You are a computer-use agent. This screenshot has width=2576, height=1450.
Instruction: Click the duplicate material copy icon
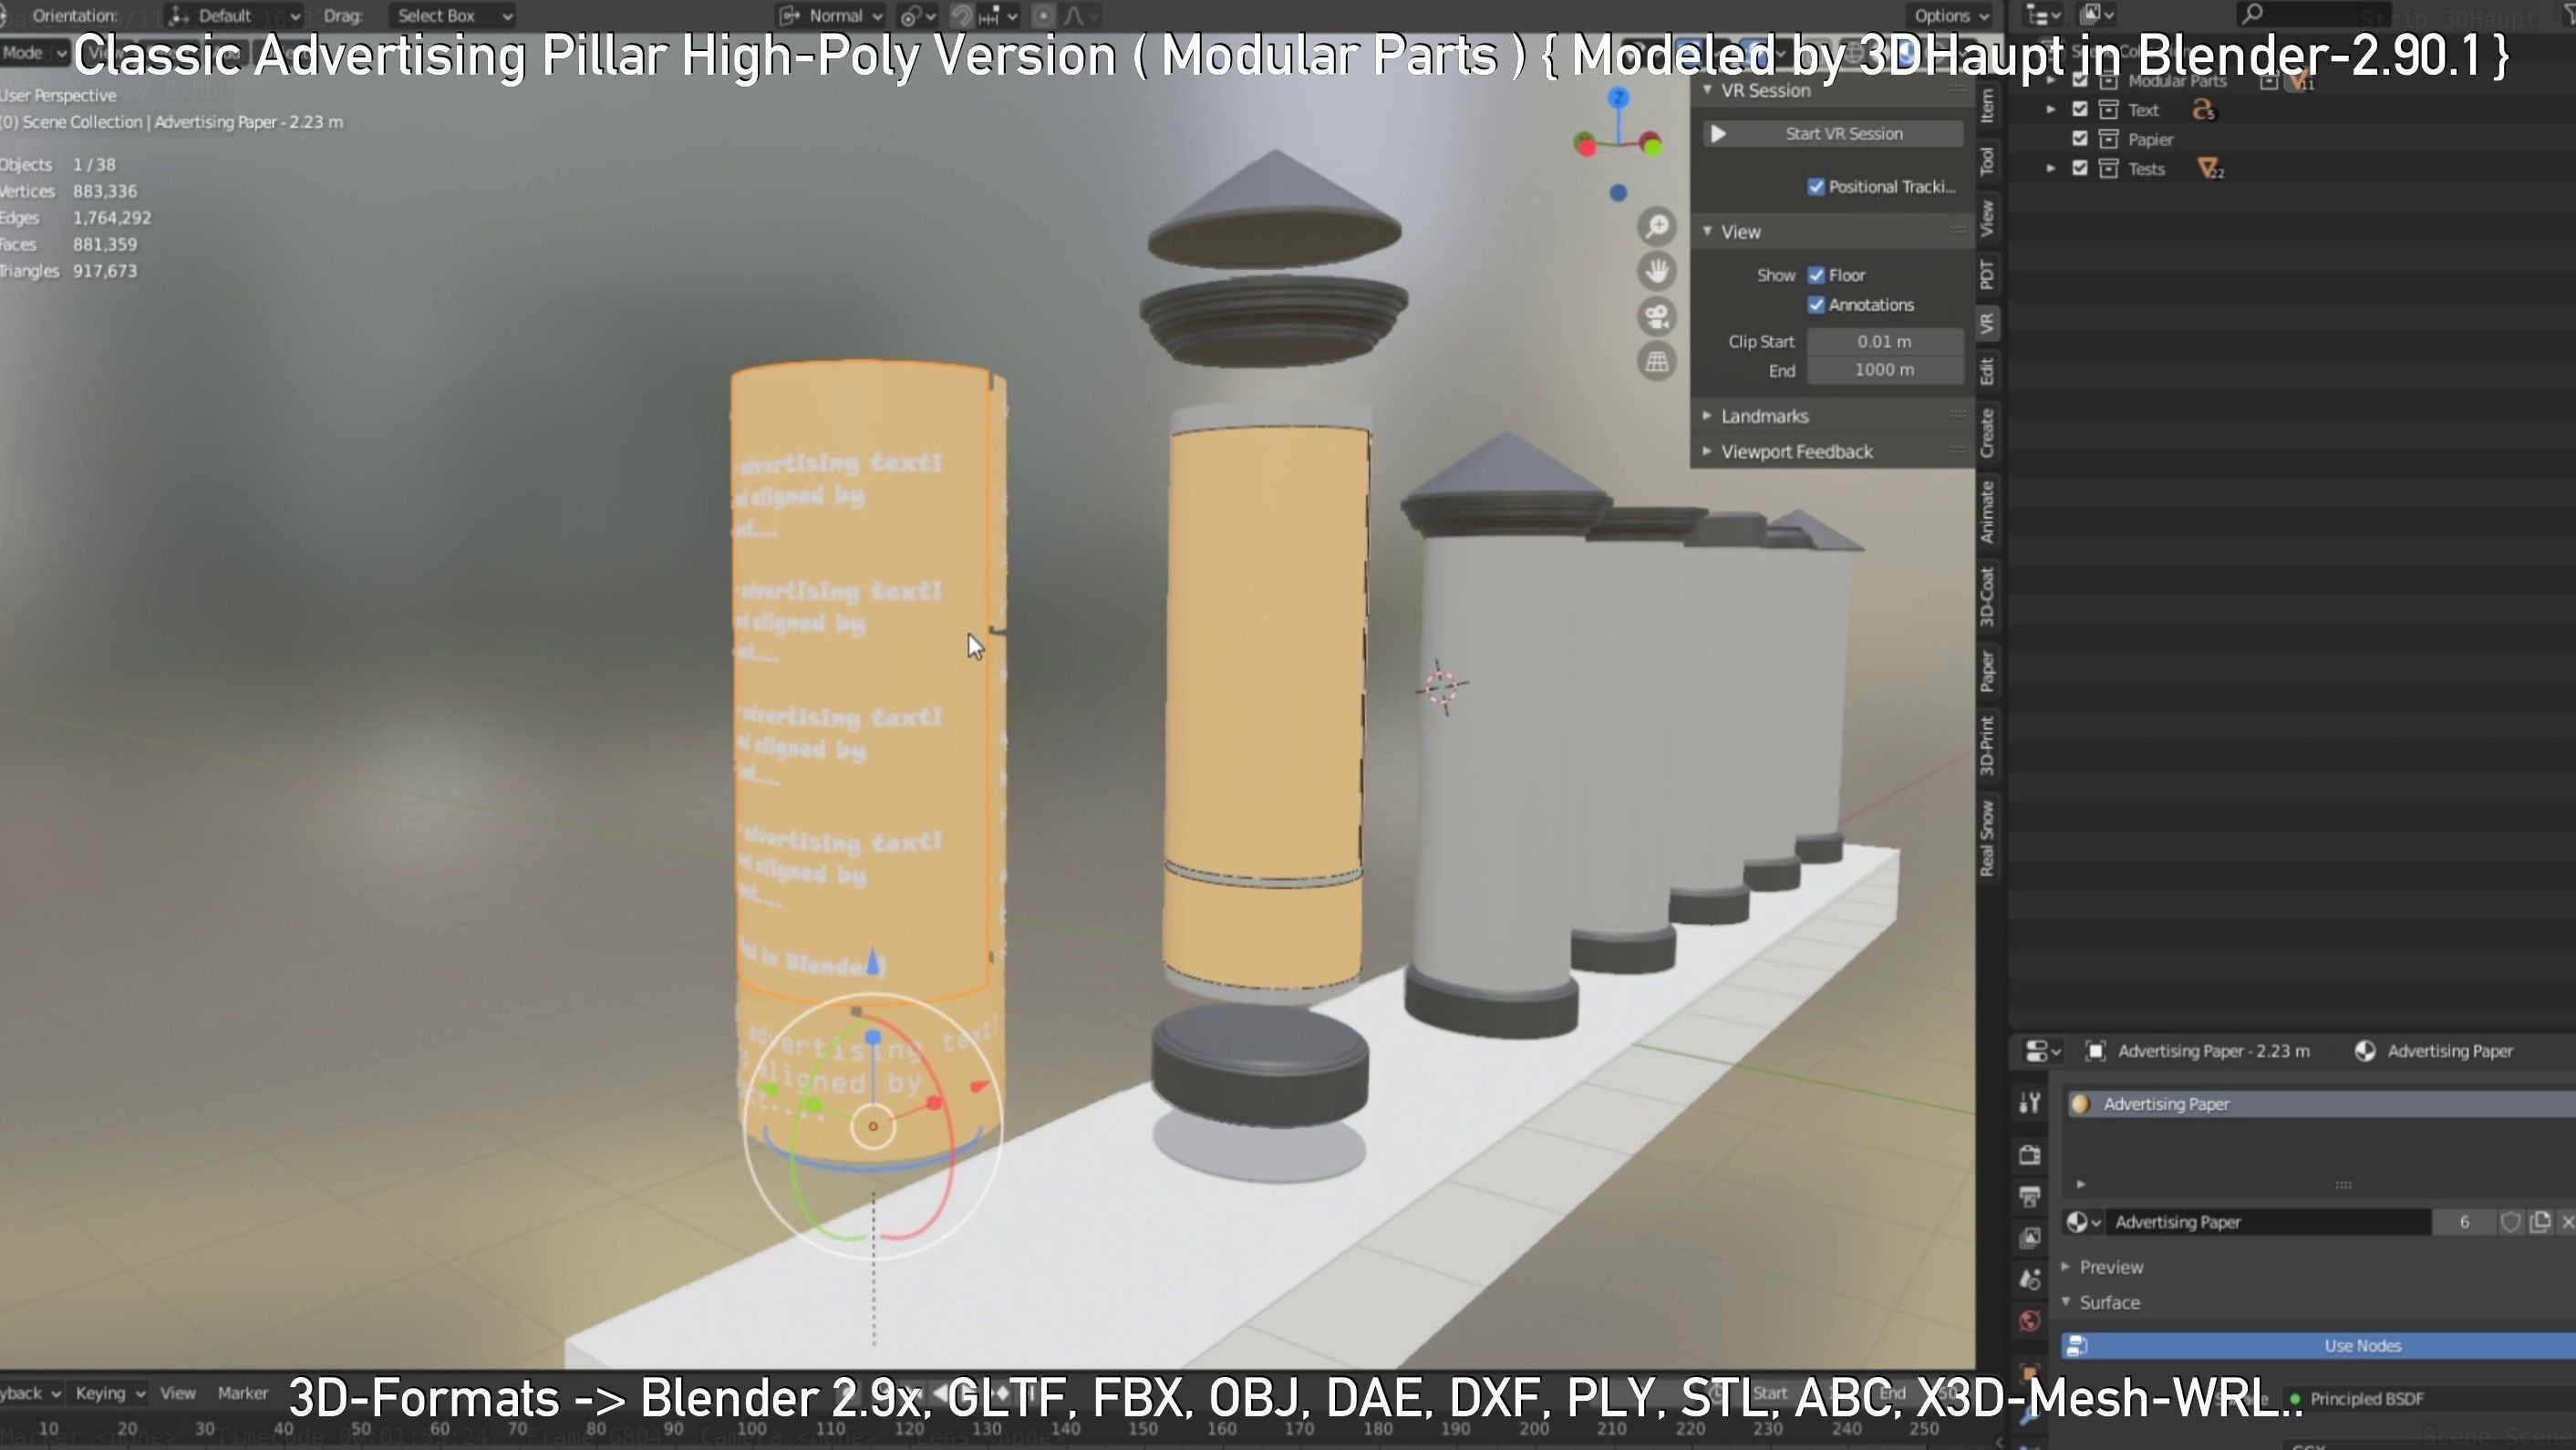(2540, 1222)
